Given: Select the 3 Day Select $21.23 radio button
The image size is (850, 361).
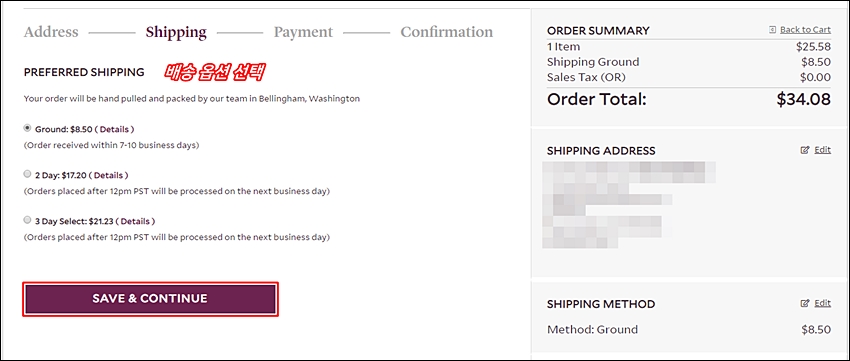Looking at the screenshot, I should click(27, 221).
